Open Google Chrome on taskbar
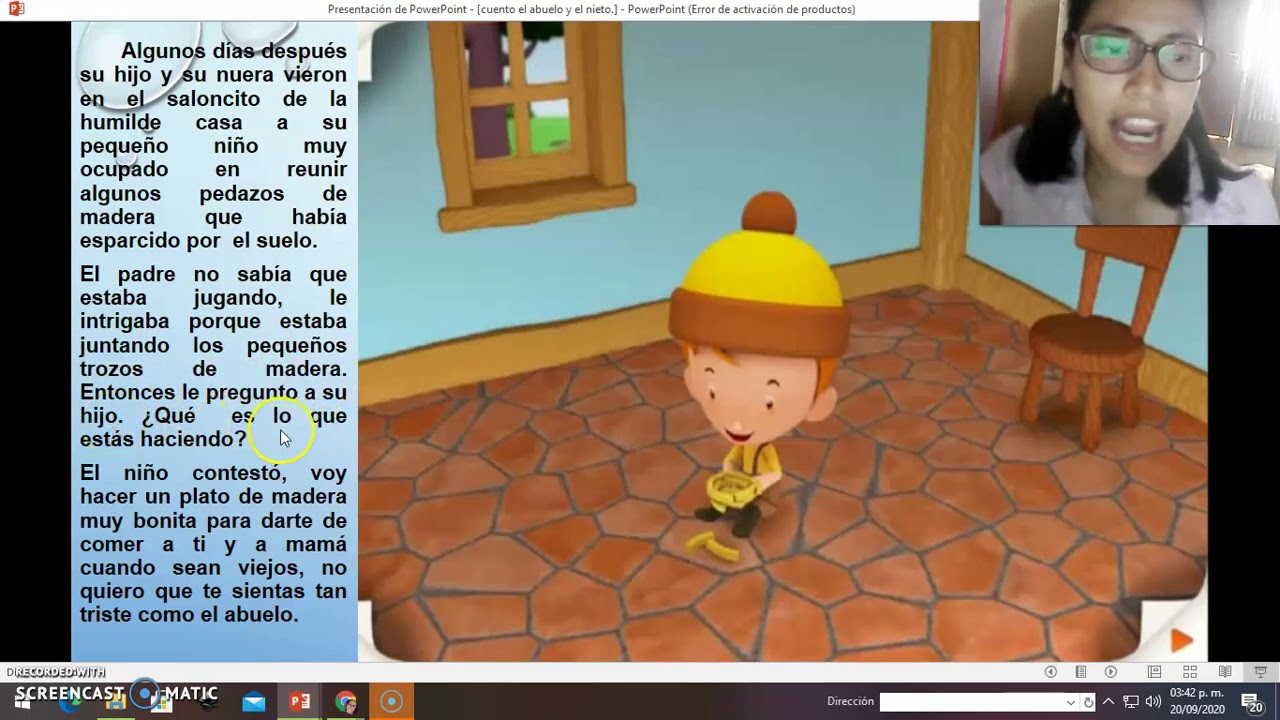Screen dimensions: 1280x720 click(346, 702)
